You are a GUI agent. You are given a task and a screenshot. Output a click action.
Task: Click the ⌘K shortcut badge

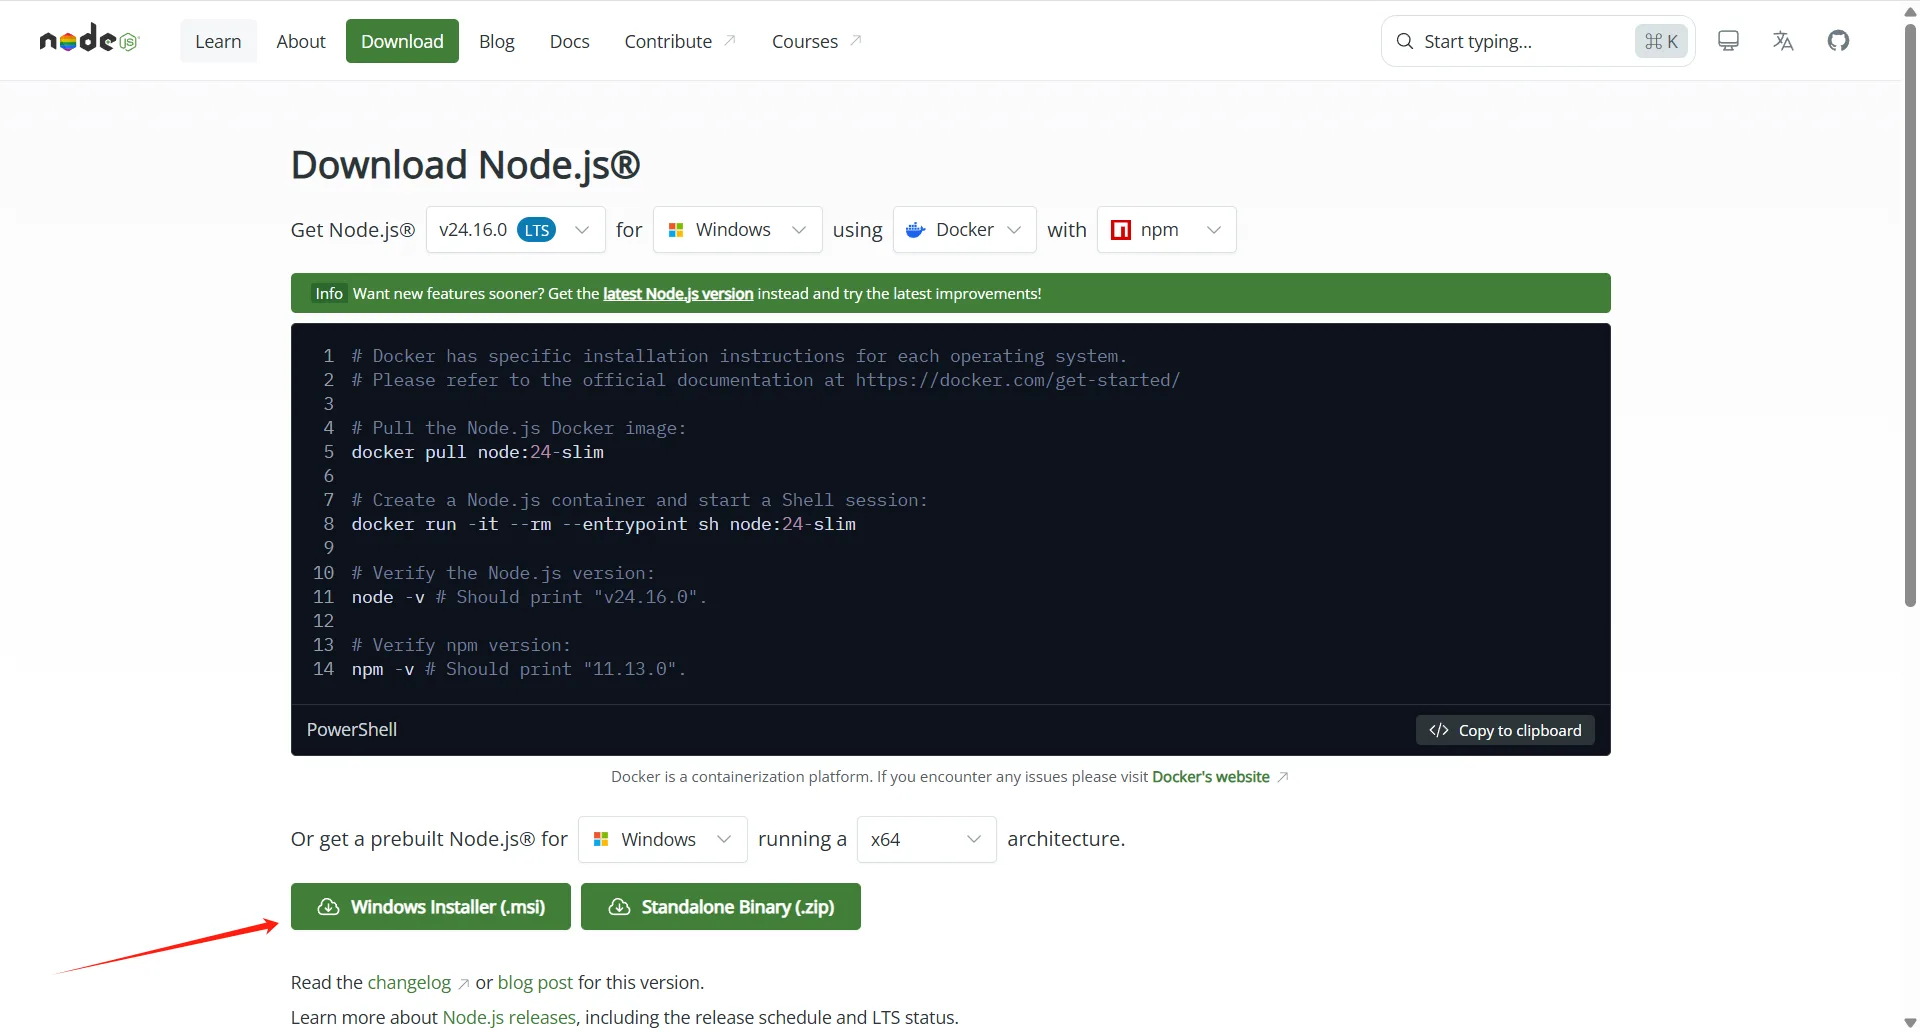point(1661,41)
